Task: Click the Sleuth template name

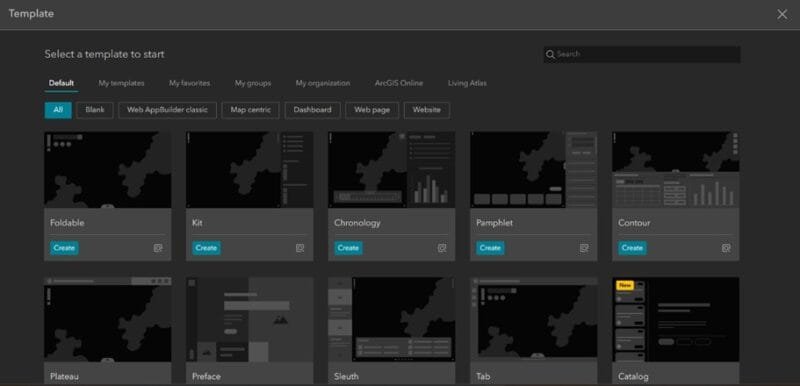Action: tap(346, 377)
